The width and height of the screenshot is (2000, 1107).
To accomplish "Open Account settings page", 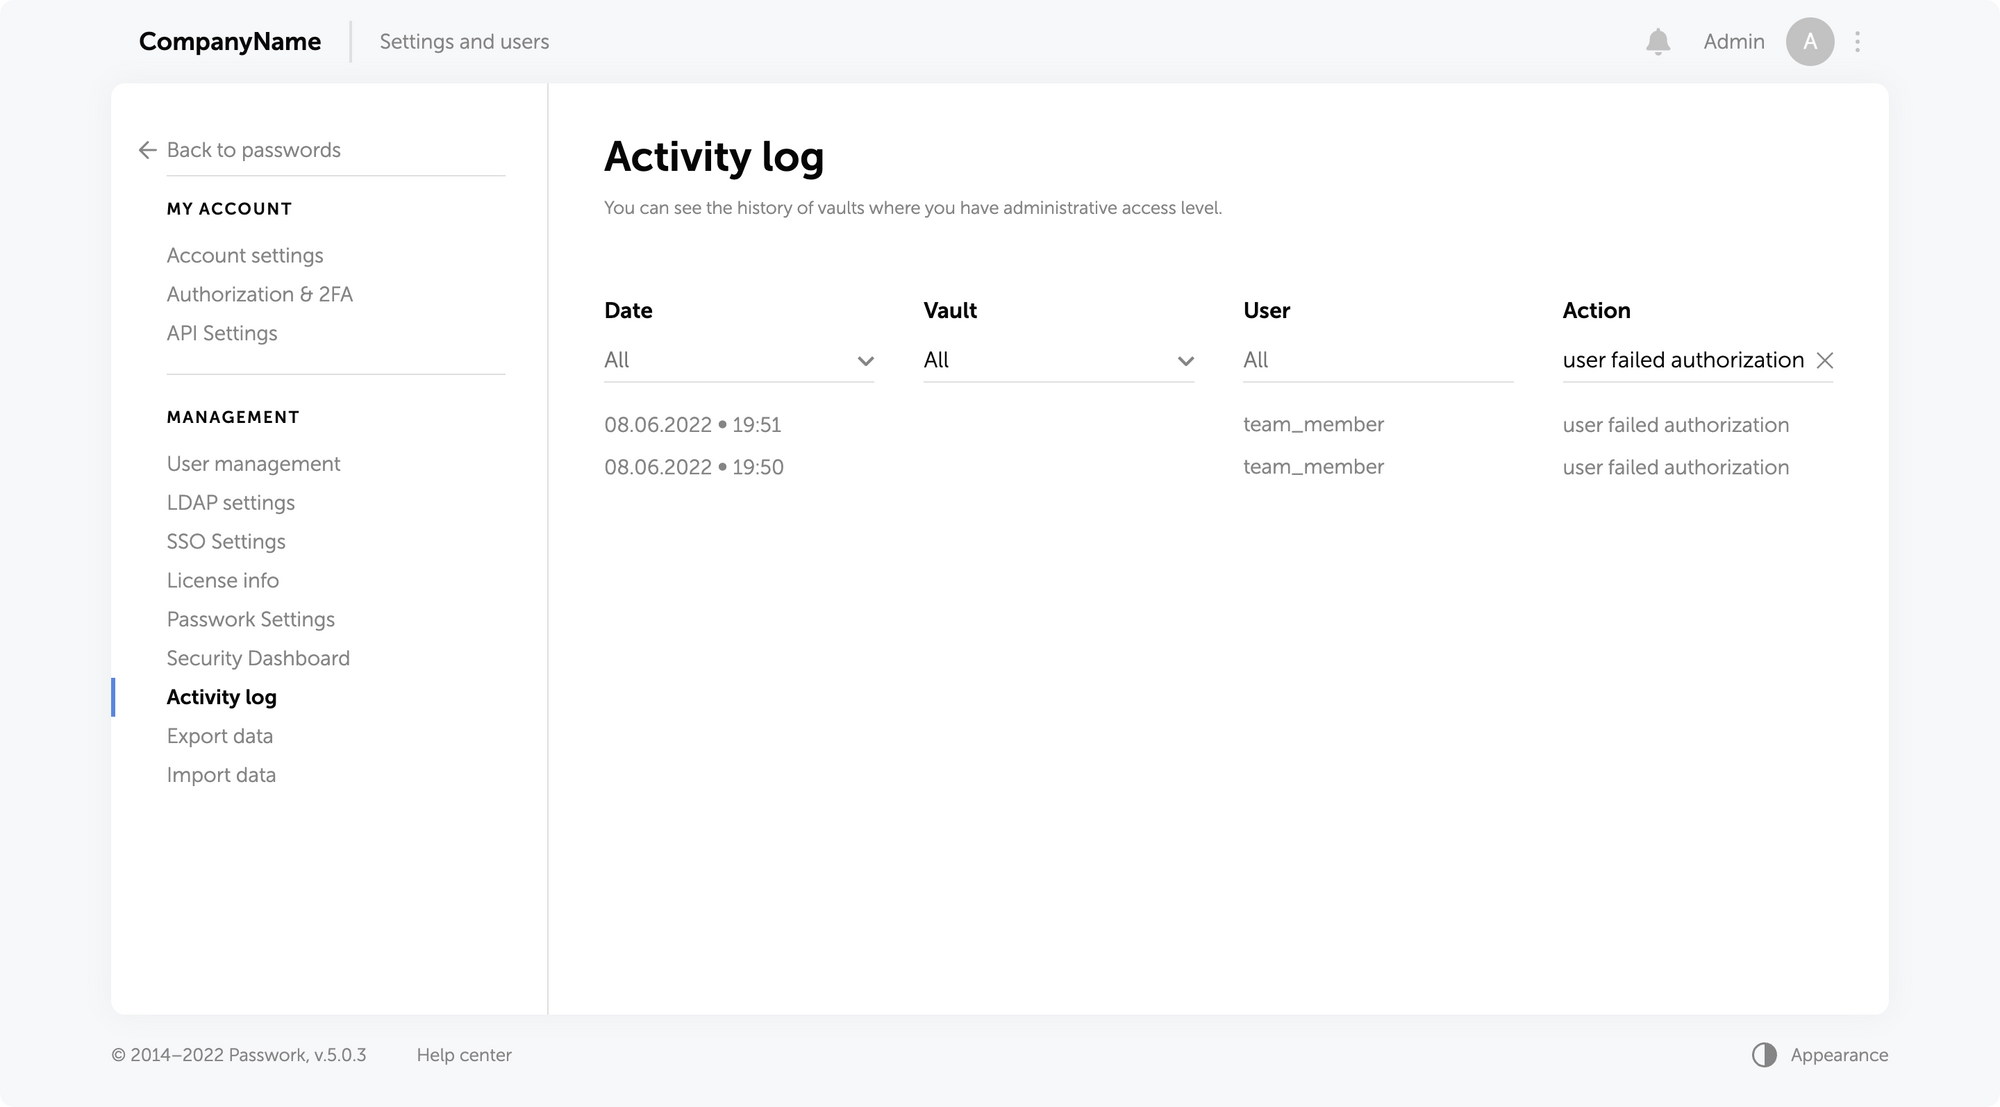I will [245, 256].
